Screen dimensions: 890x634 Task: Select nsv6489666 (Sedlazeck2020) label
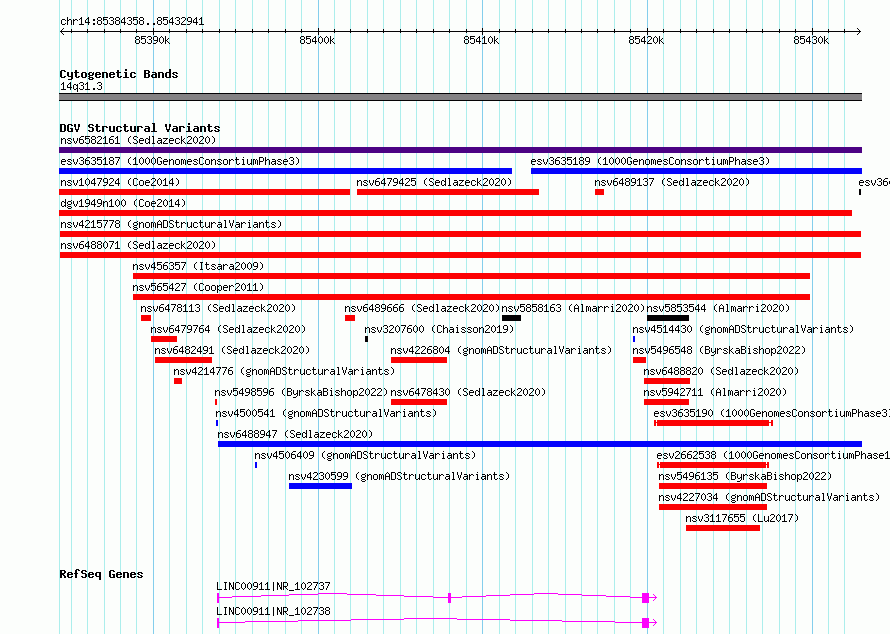(x=422, y=308)
